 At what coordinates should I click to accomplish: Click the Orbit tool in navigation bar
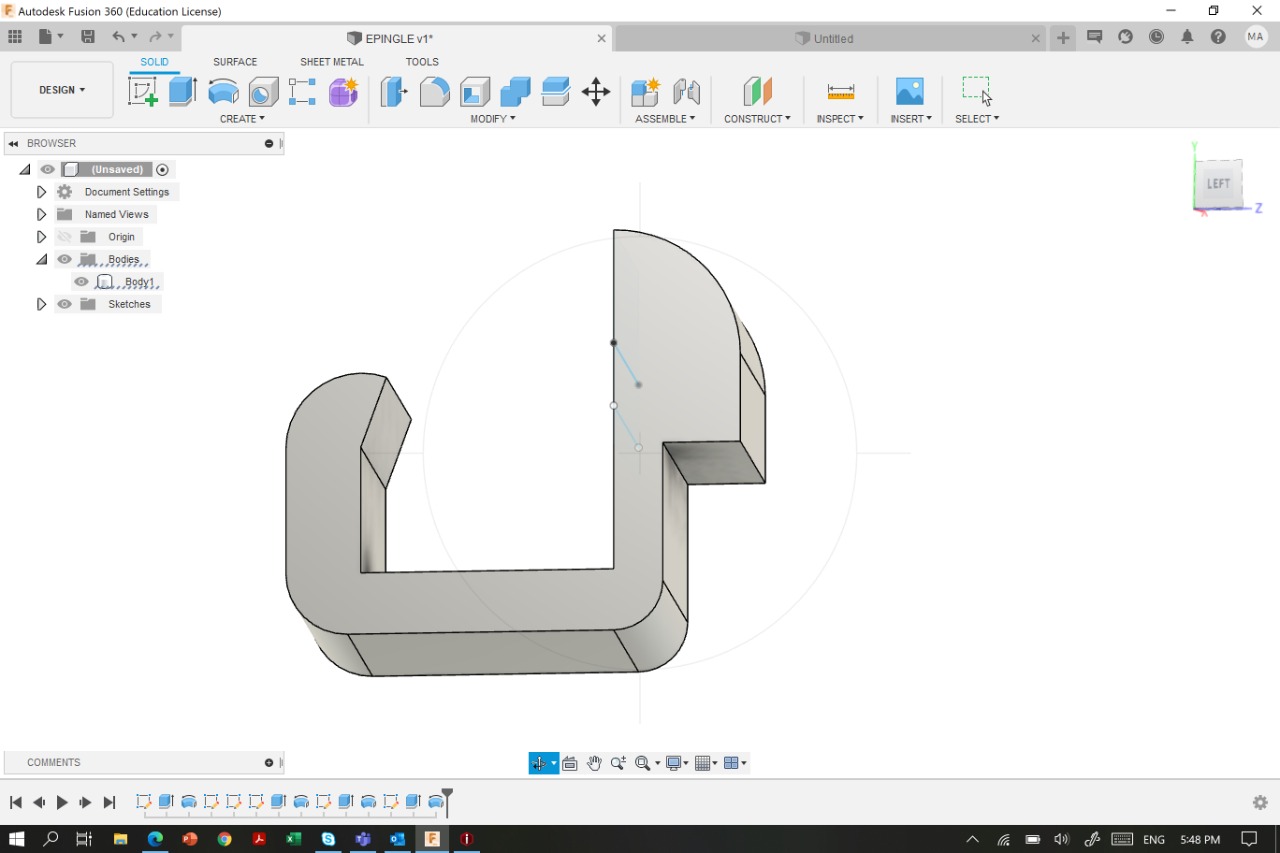click(x=539, y=763)
